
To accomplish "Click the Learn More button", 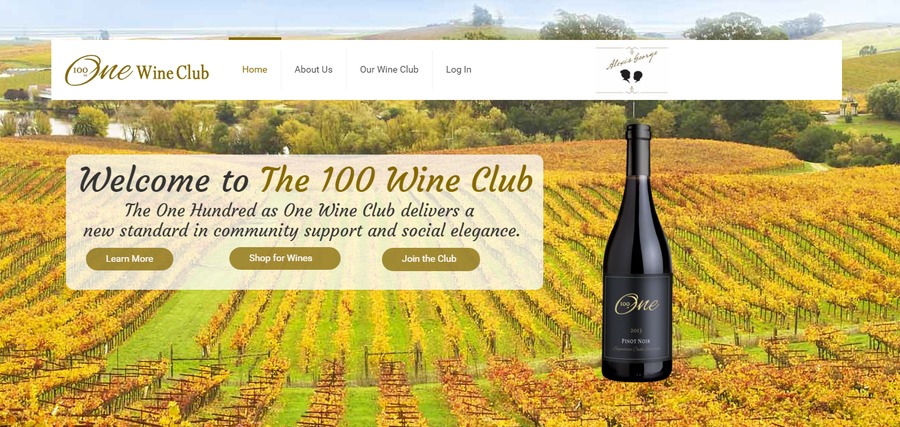I will tap(130, 259).
